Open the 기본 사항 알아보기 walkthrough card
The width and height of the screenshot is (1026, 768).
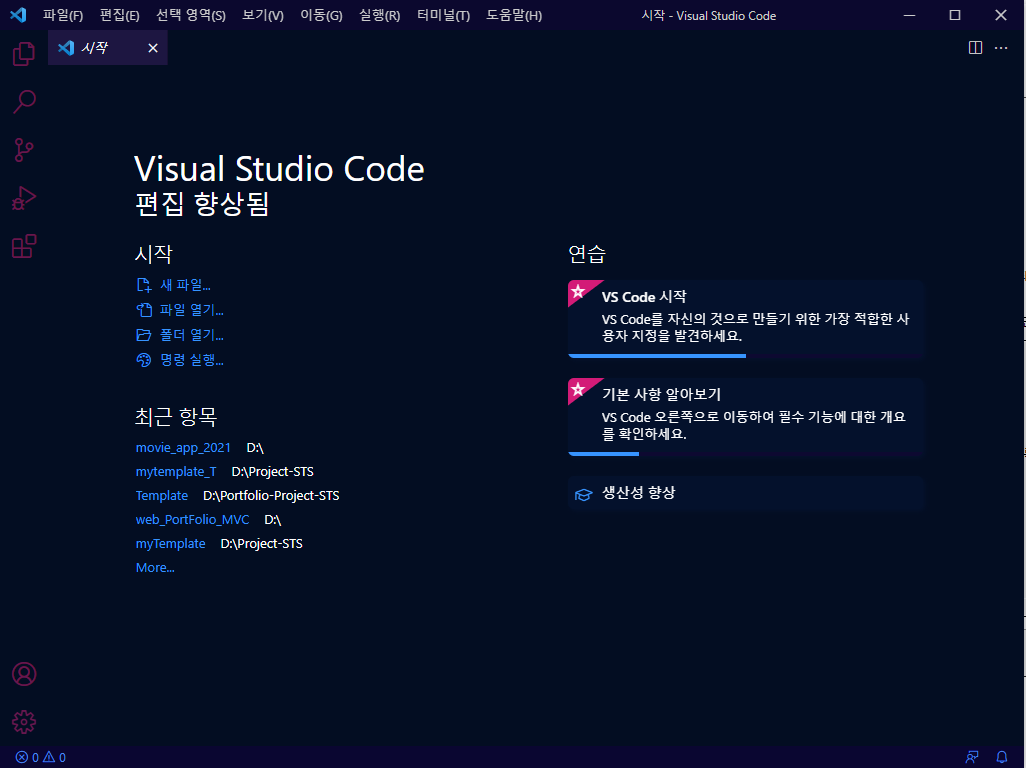point(746,417)
